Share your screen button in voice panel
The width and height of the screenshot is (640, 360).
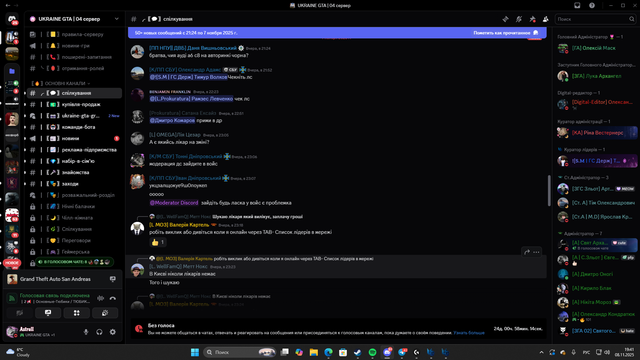point(48,313)
